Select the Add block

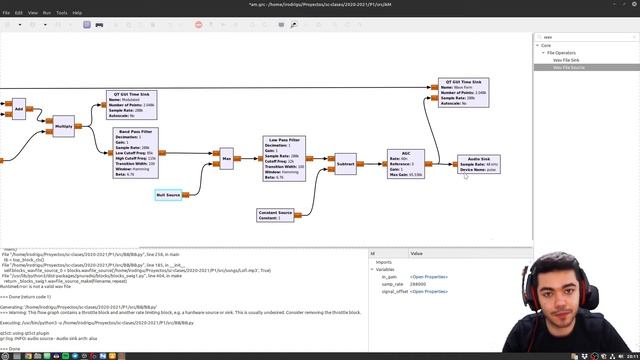click(19, 109)
